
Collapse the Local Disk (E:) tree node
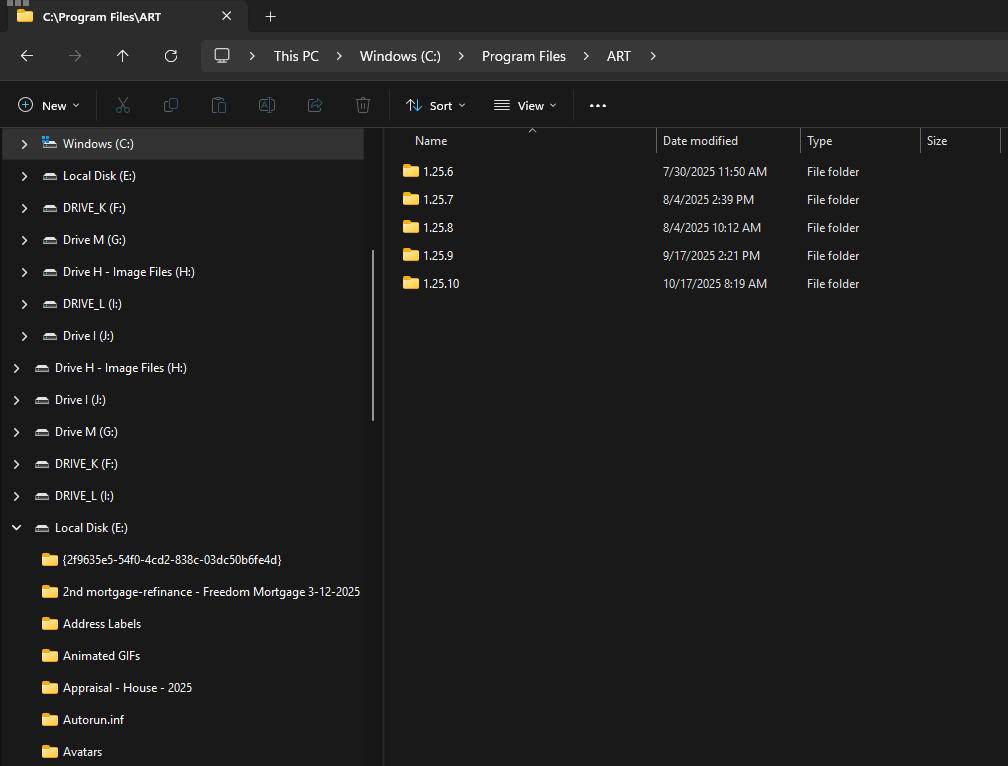pos(16,528)
